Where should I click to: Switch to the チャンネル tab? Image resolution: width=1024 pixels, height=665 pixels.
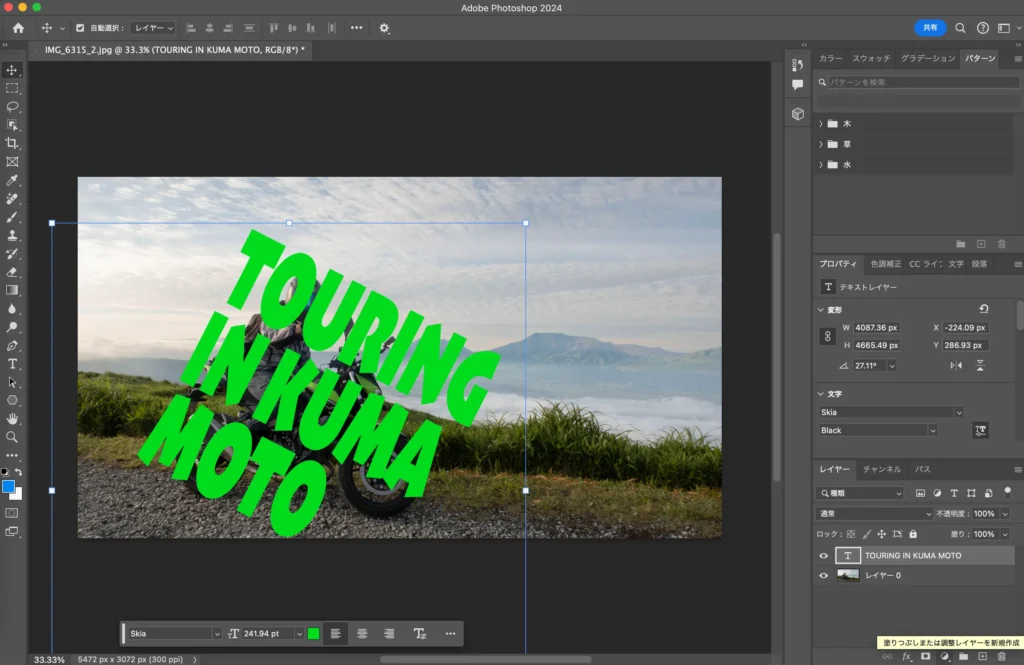tap(881, 469)
